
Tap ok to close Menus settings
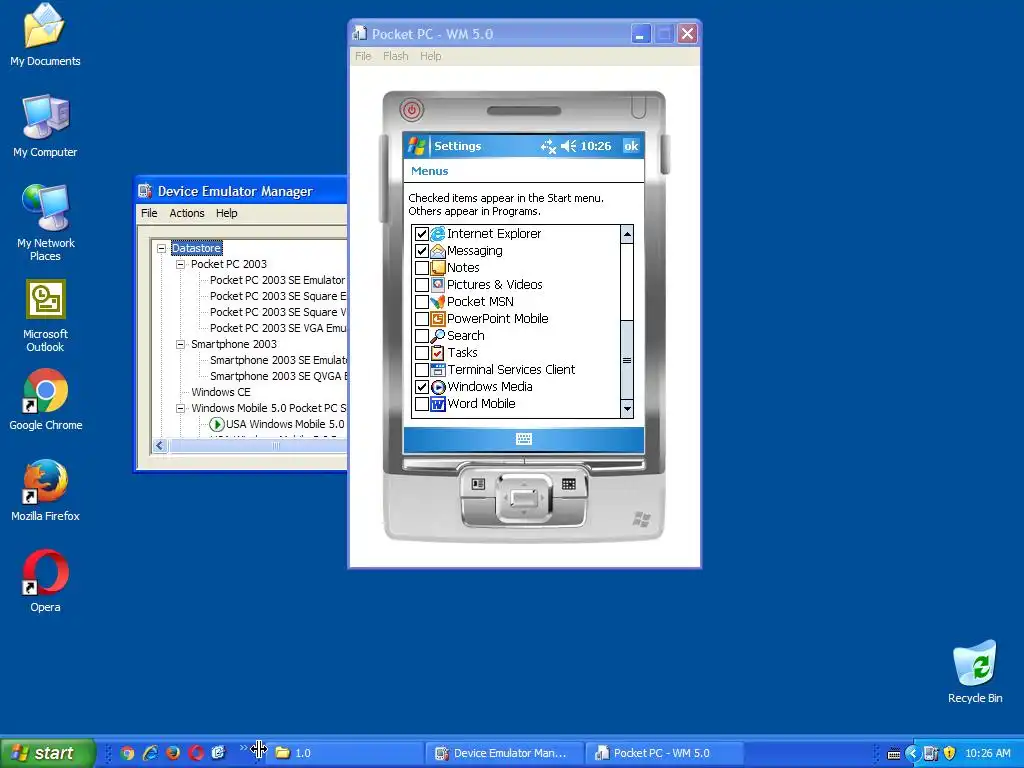631,146
